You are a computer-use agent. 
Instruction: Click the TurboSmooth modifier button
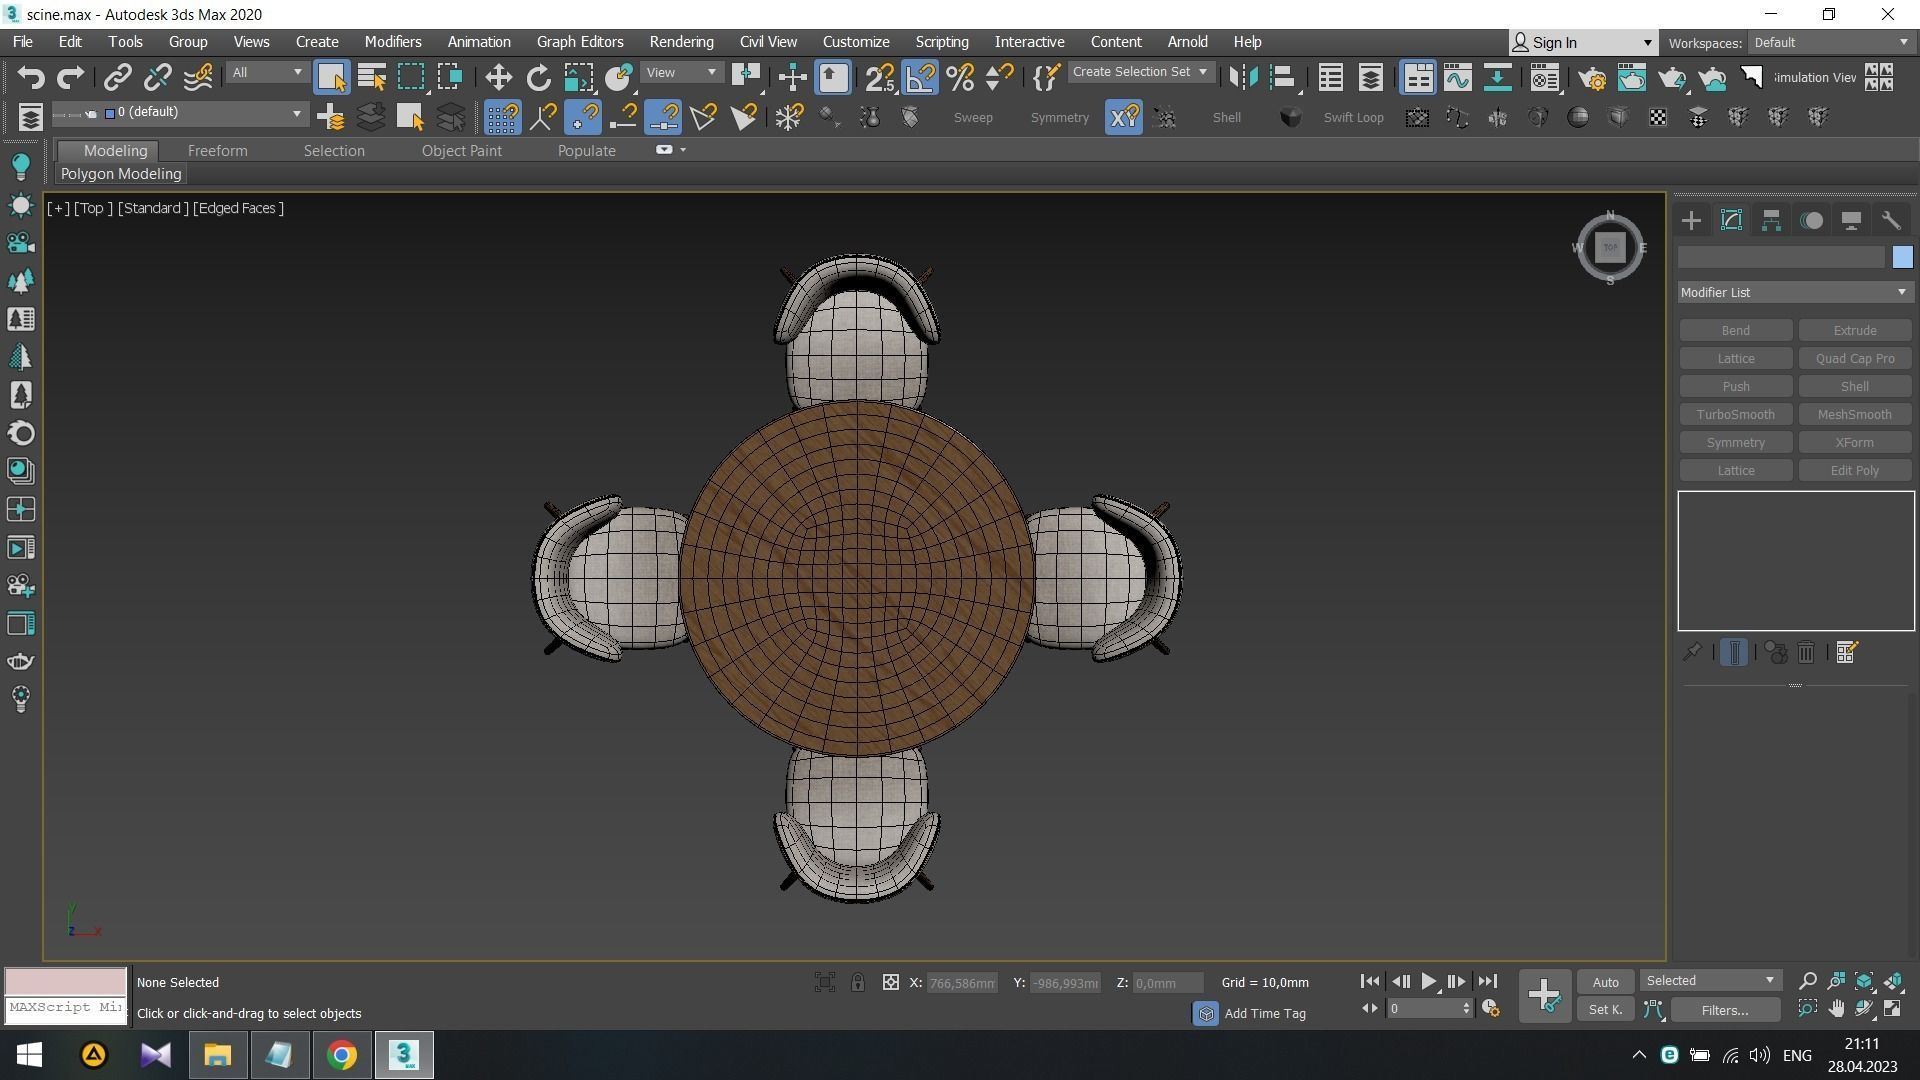pyautogui.click(x=1735, y=415)
